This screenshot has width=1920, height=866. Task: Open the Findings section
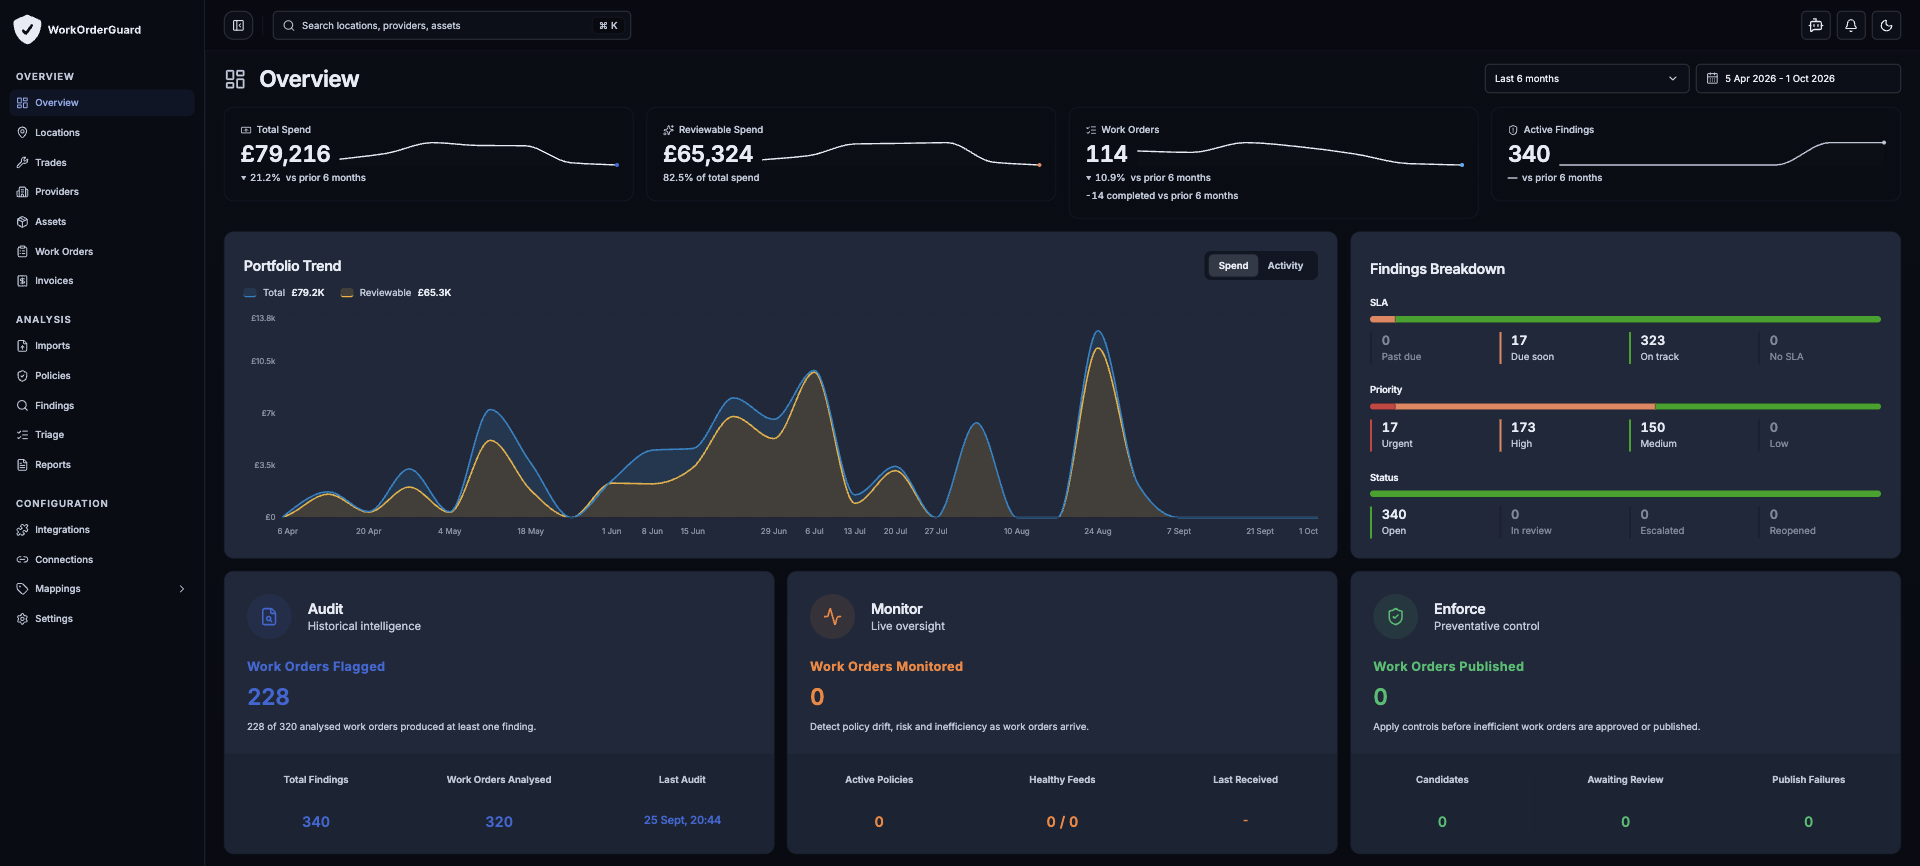pos(102,406)
